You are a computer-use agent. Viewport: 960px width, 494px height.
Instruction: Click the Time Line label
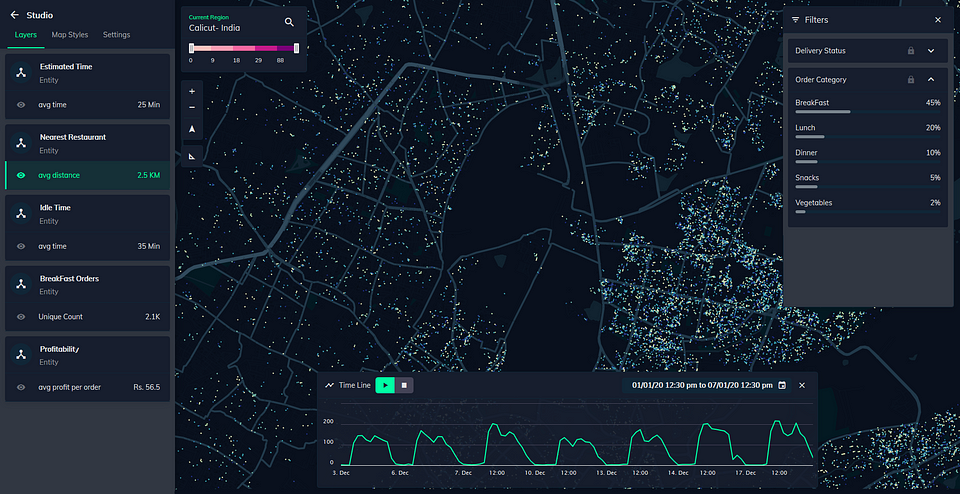(x=354, y=386)
